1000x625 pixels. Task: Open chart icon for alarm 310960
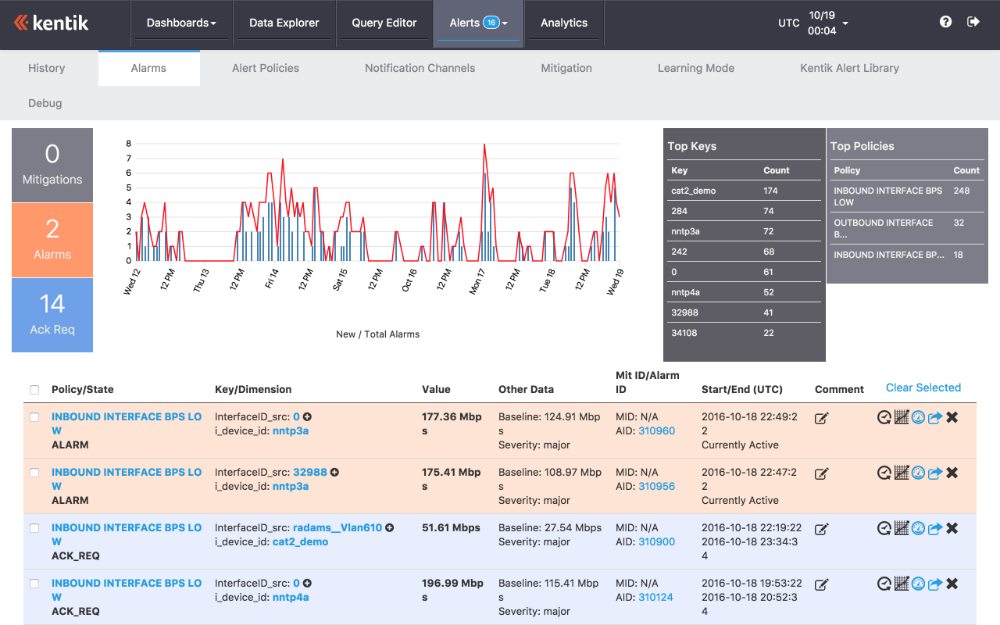point(901,418)
